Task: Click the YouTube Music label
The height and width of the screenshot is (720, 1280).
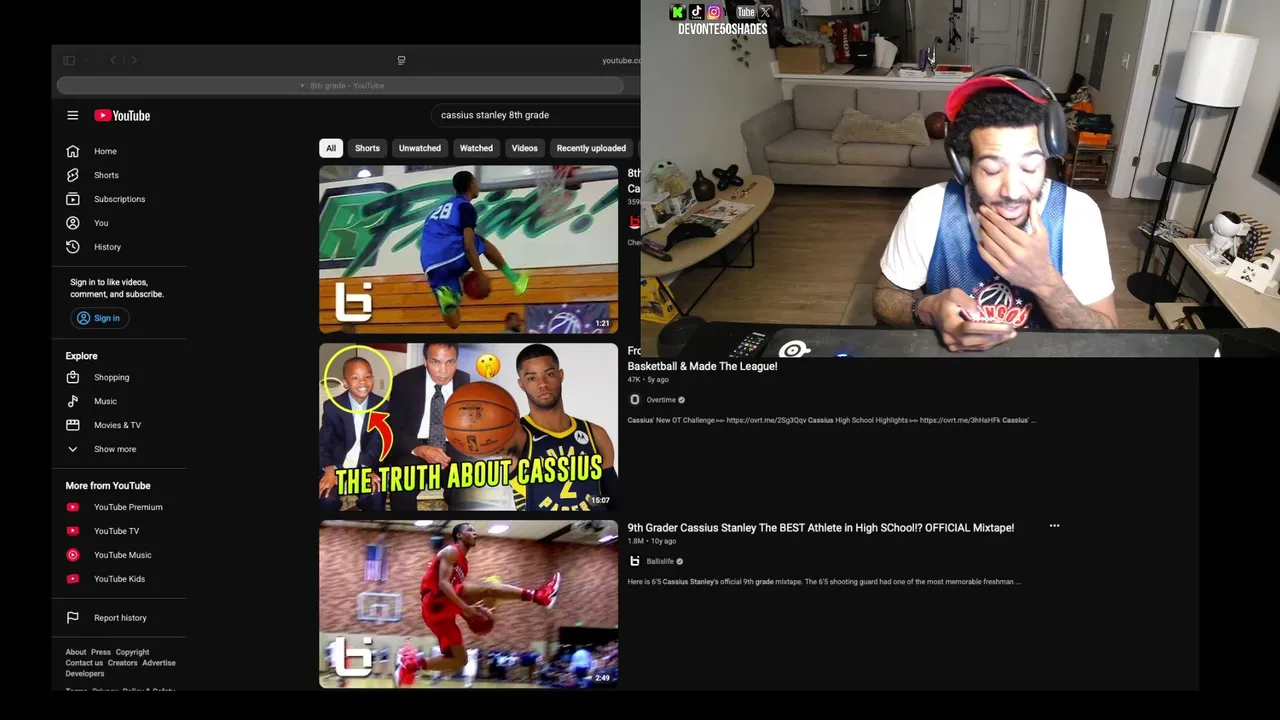Action: (123, 555)
